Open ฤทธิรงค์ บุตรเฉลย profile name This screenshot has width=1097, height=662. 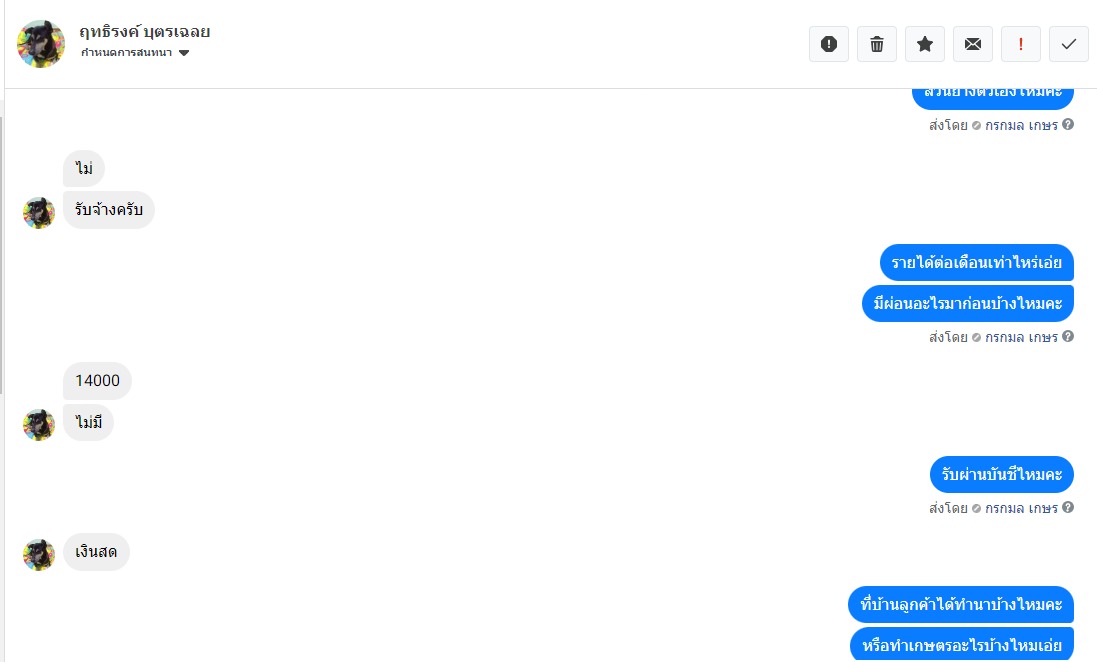pyautogui.click(x=144, y=31)
